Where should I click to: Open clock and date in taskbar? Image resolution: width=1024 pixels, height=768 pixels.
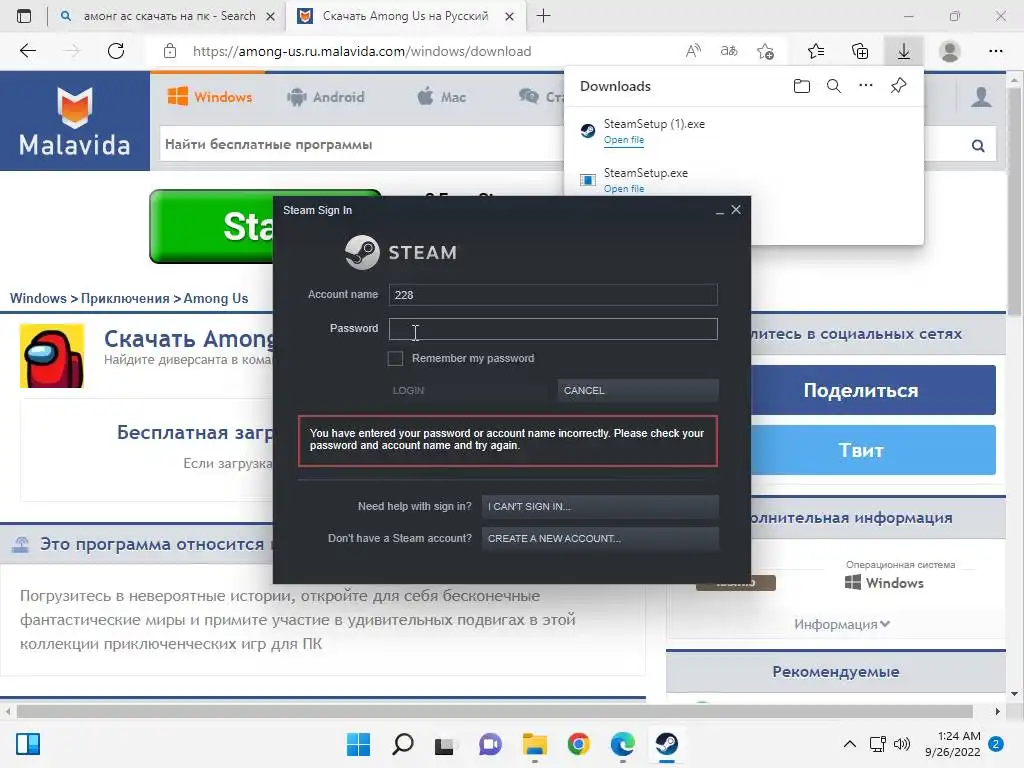[x=953, y=744]
